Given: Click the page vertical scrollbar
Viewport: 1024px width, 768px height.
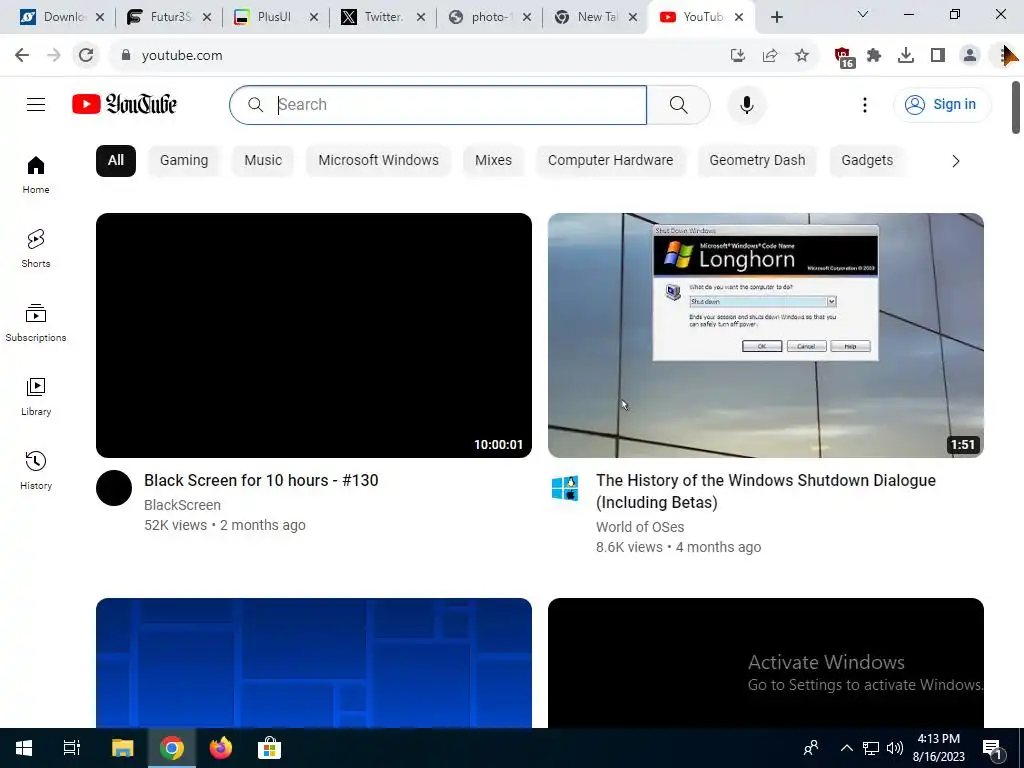Looking at the screenshot, I should [1016, 107].
